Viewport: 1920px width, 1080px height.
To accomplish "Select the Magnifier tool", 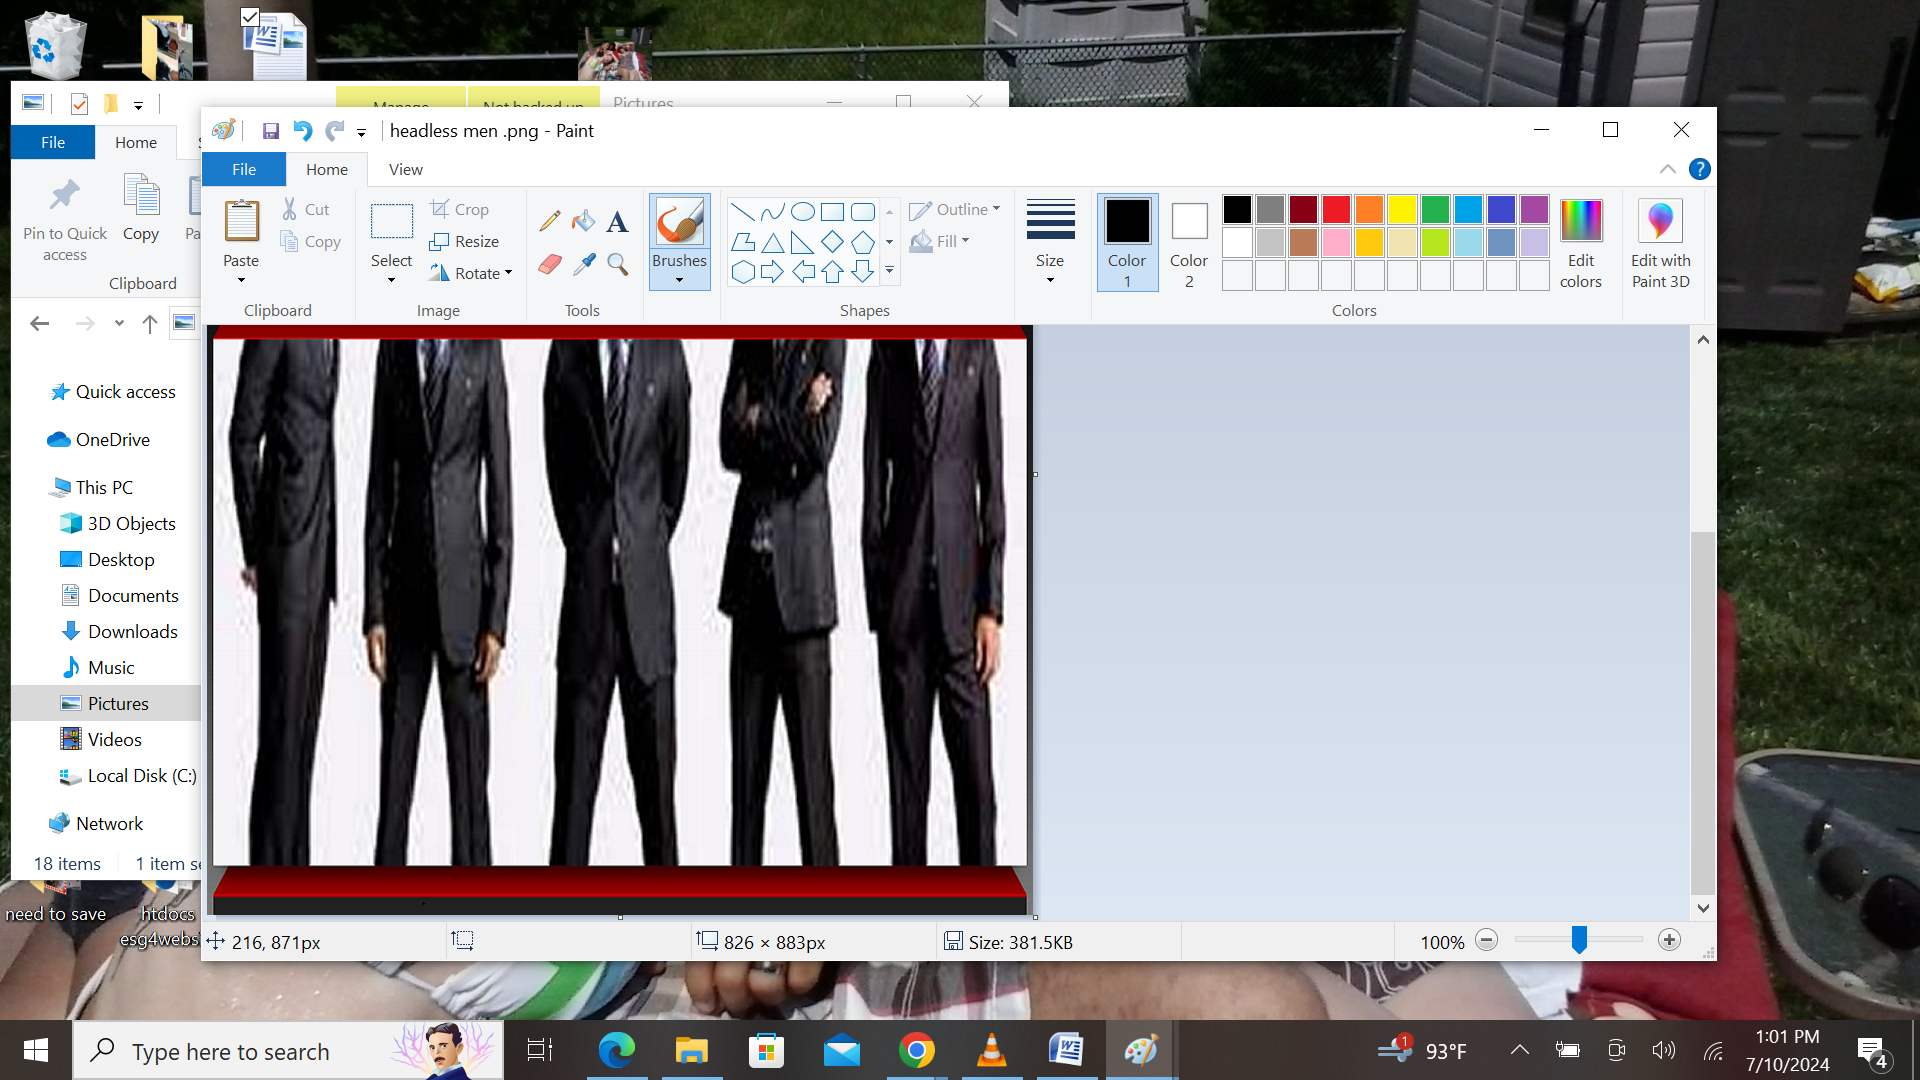I will (x=618, y=264).
